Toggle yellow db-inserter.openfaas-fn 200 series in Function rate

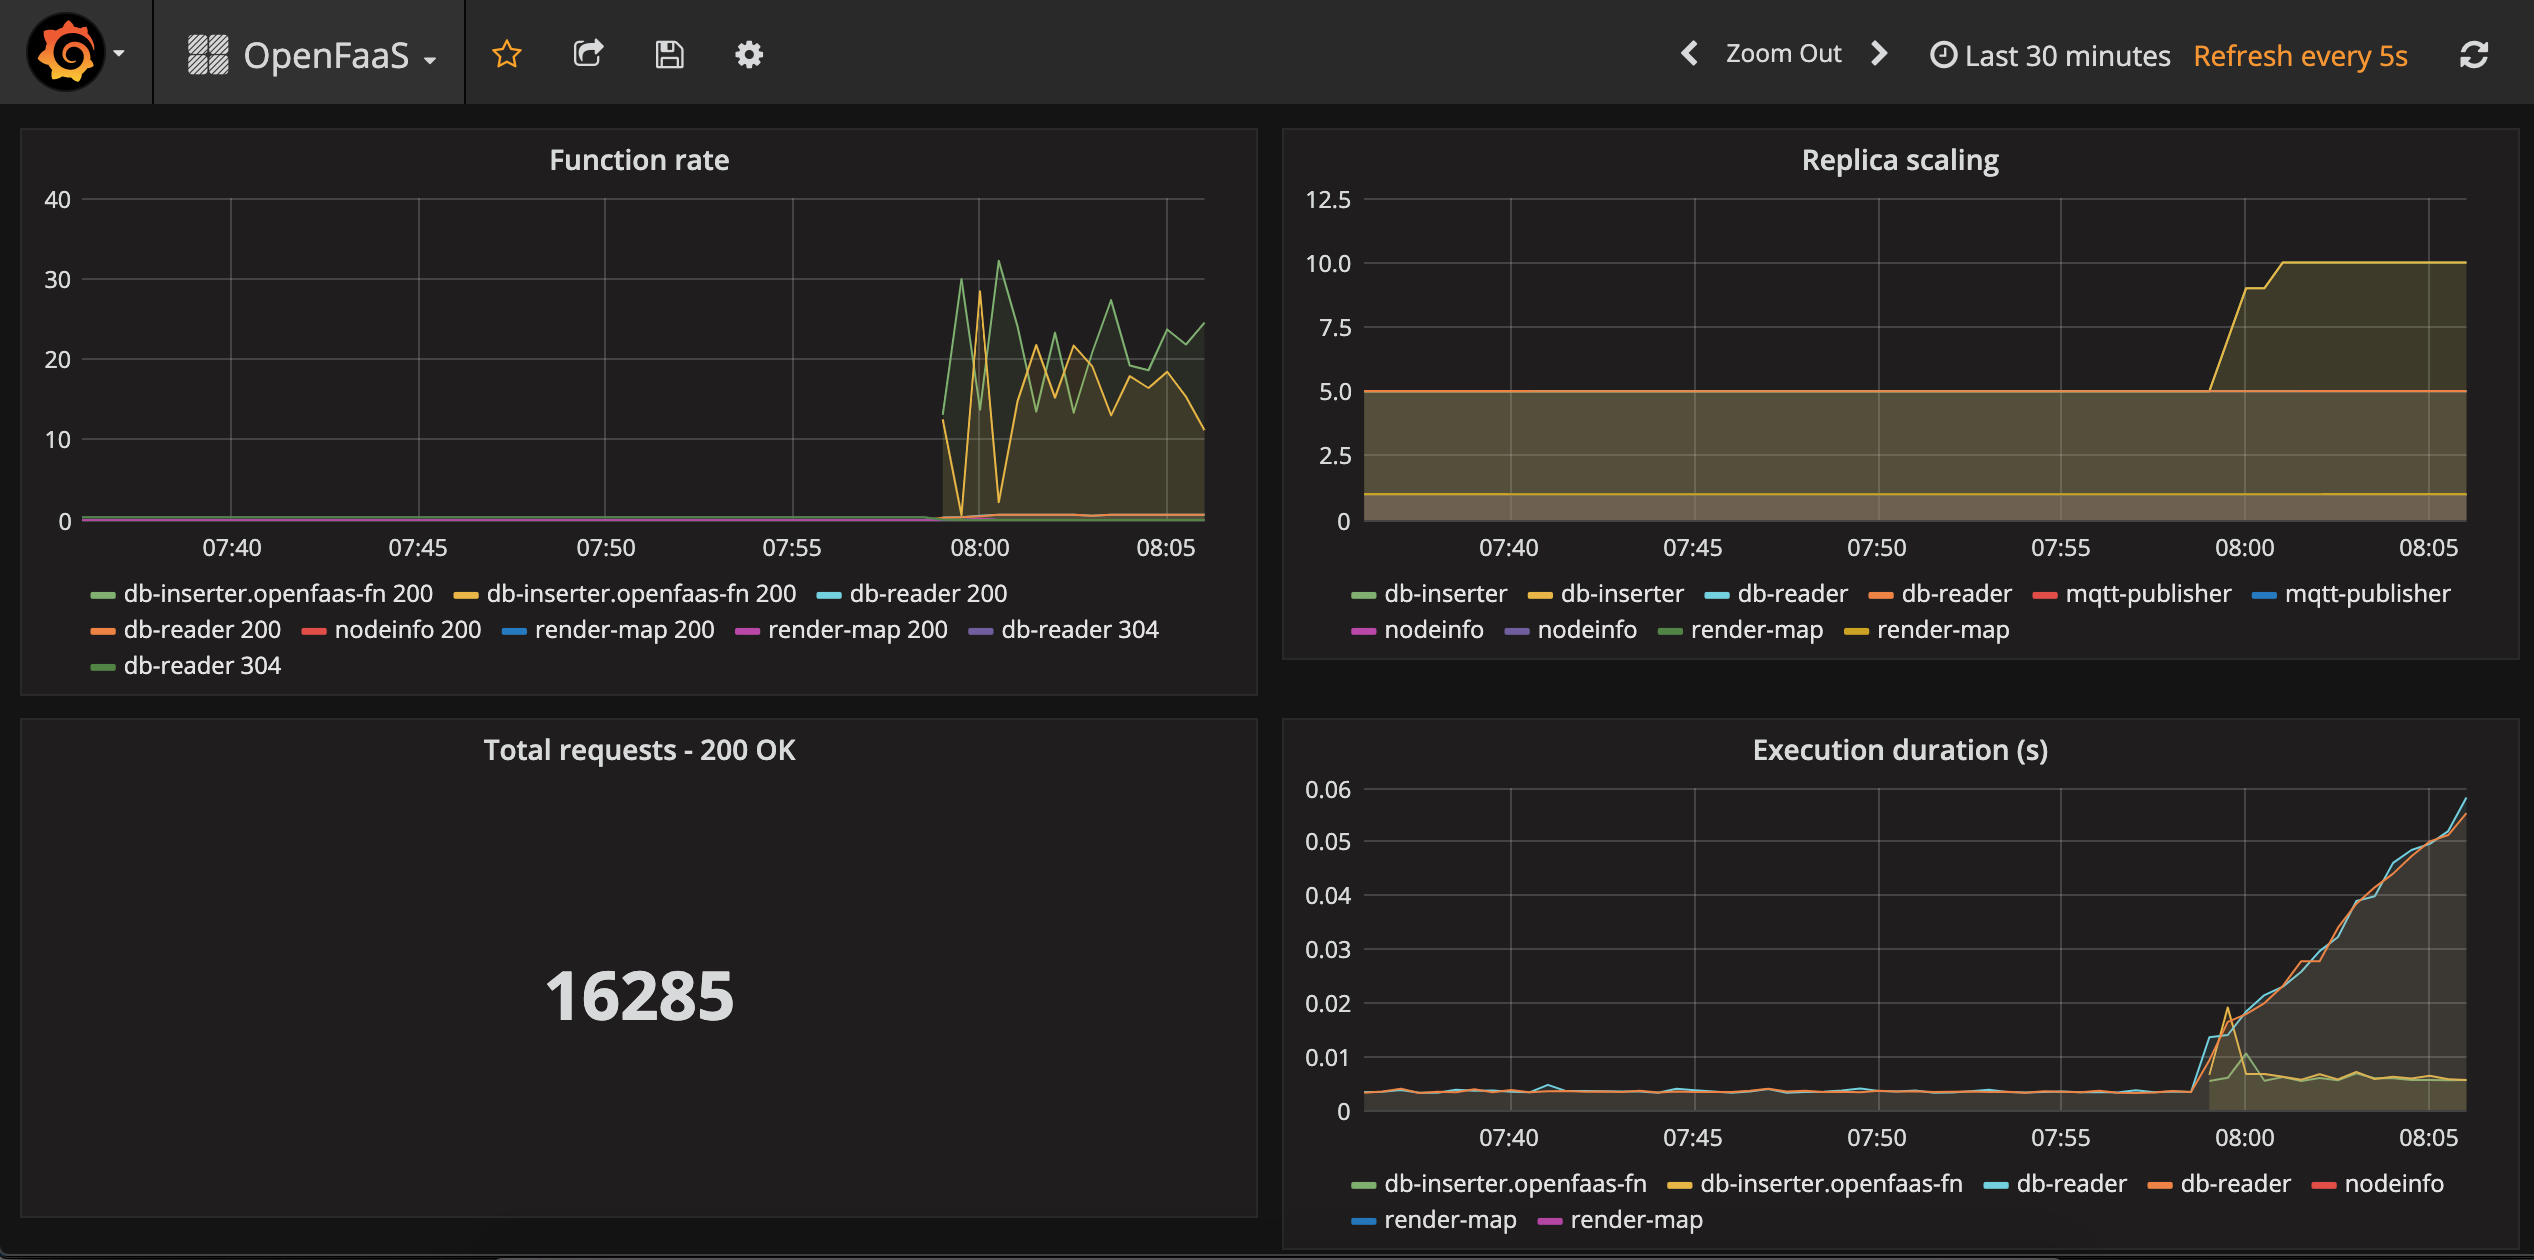click(641, 594)
